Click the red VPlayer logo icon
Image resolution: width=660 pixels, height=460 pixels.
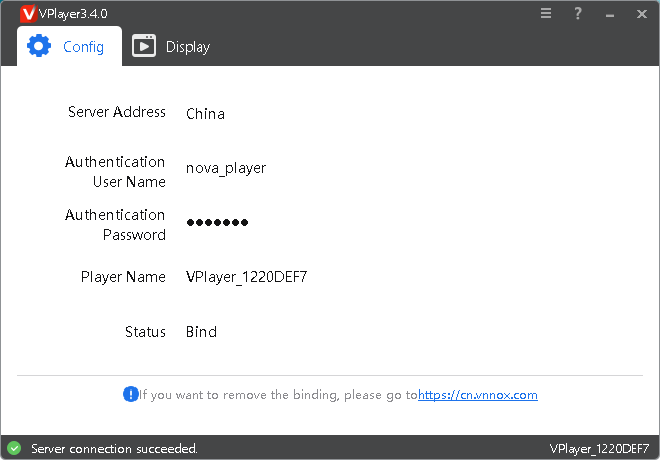(28, 13)
